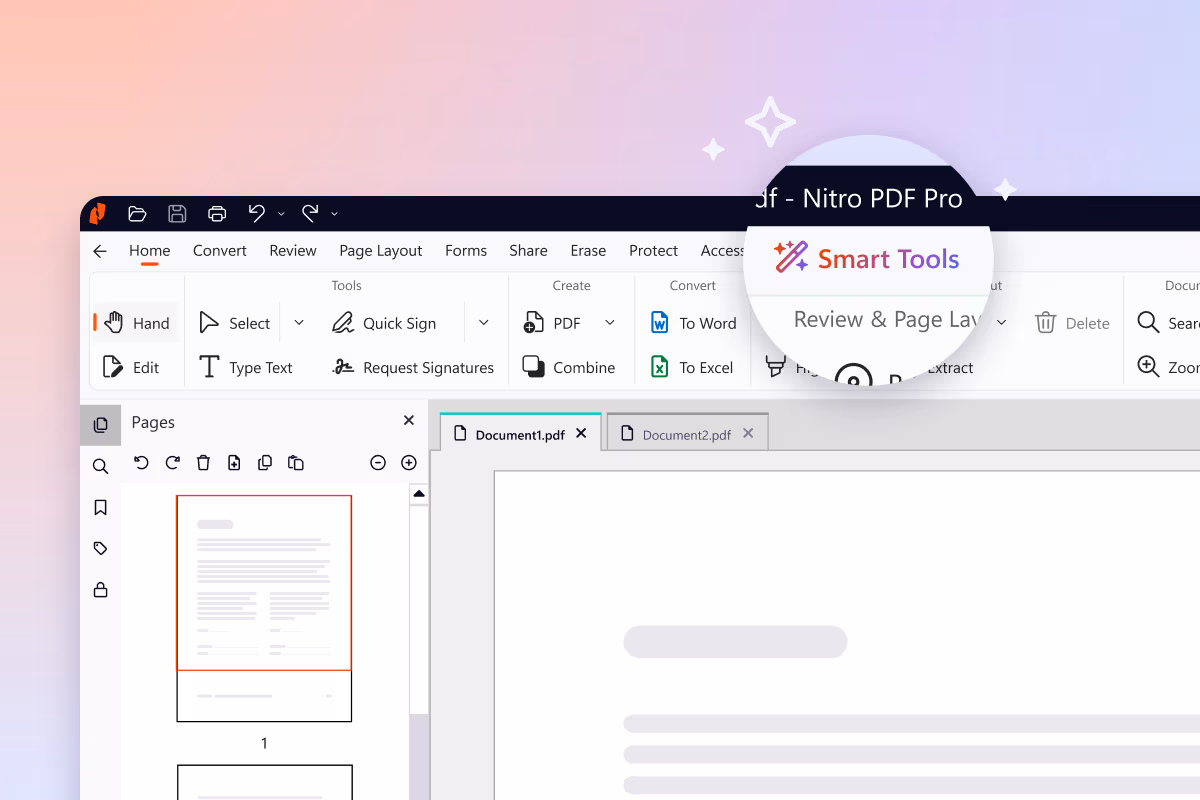Activate the Hand tool

[x=137, y=323]
